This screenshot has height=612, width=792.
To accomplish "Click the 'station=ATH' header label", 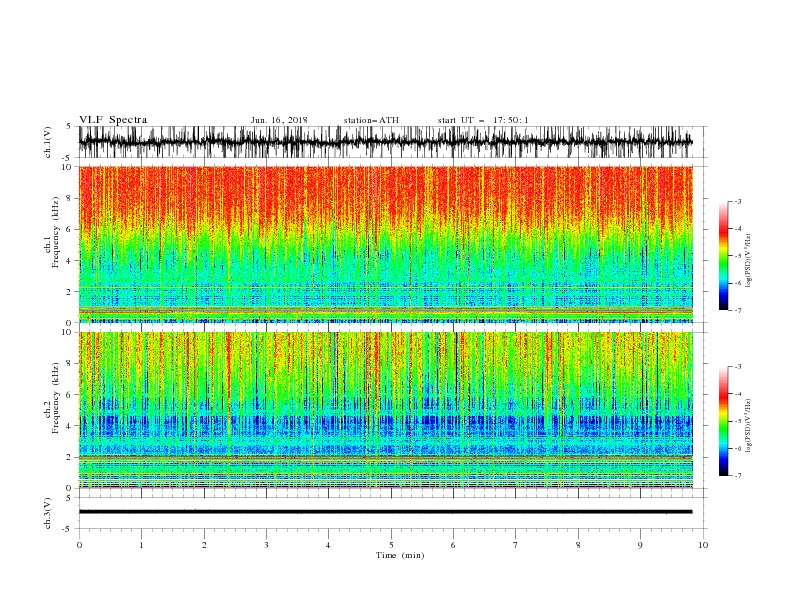I will [371, 120].
